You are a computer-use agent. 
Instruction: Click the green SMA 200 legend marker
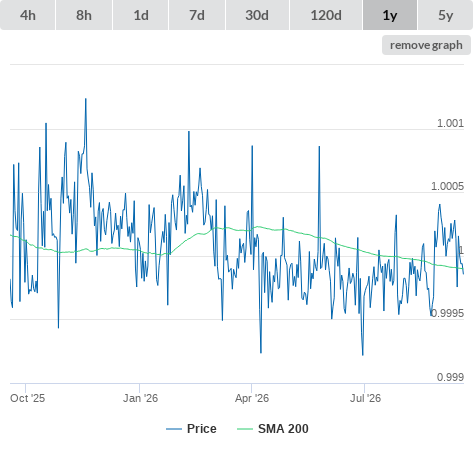(245, 429)
